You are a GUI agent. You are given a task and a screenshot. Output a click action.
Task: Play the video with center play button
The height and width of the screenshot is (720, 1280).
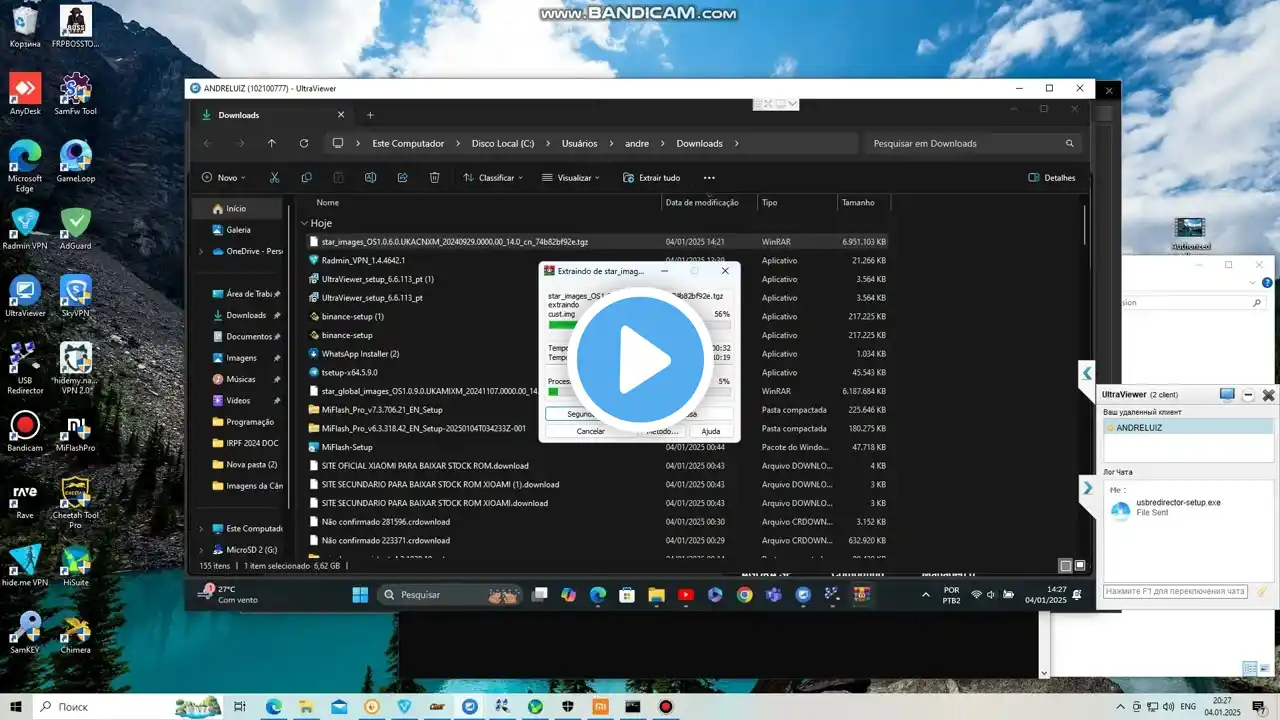click(640, 359)
